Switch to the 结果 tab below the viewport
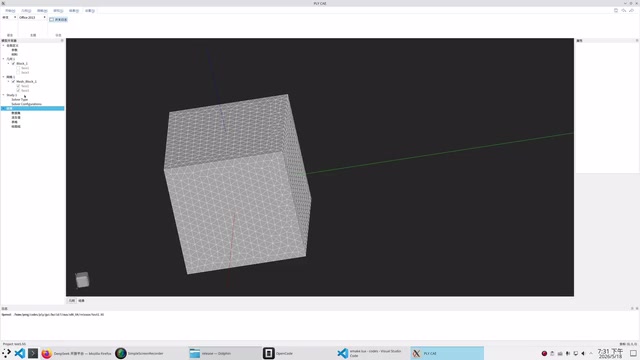 coord(81,301)
